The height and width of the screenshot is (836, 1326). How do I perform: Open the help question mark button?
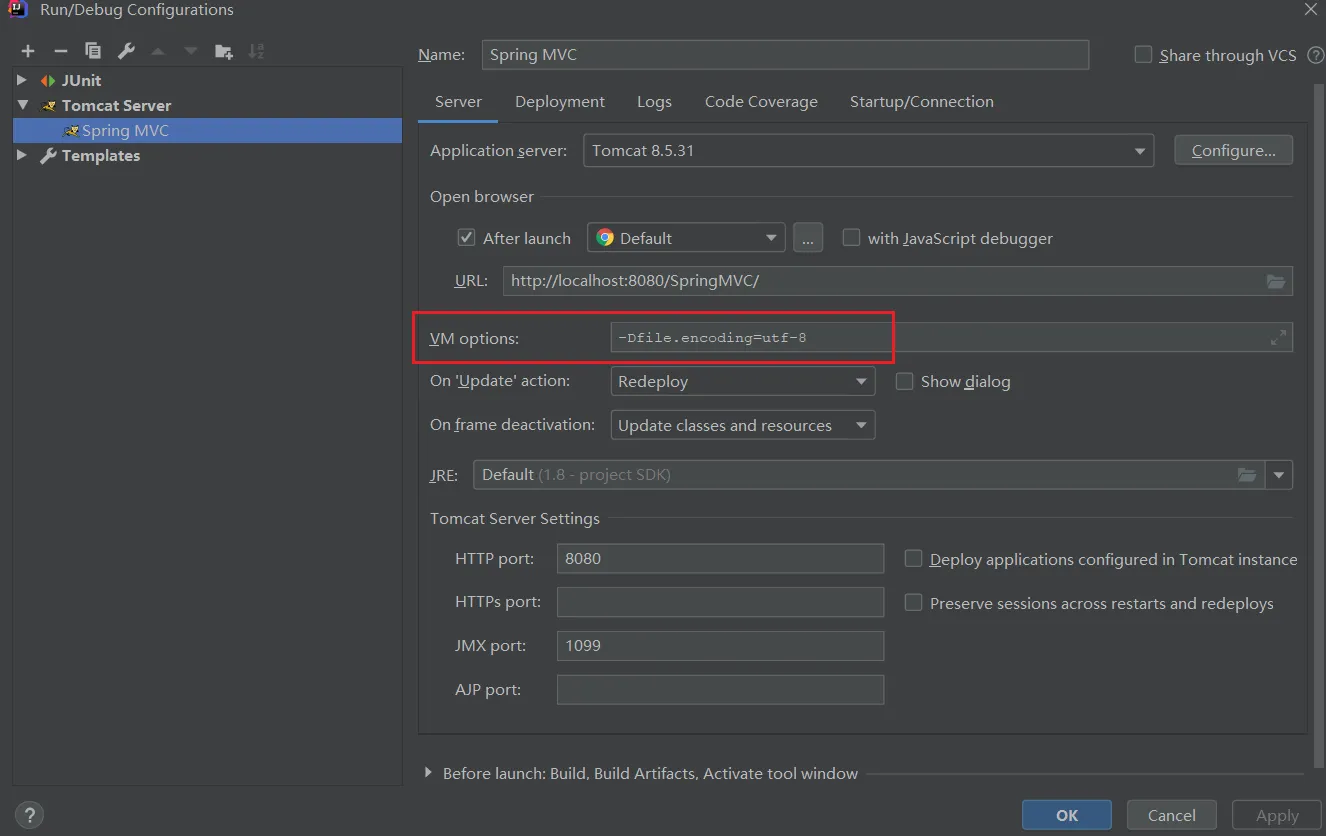[30, 814]
